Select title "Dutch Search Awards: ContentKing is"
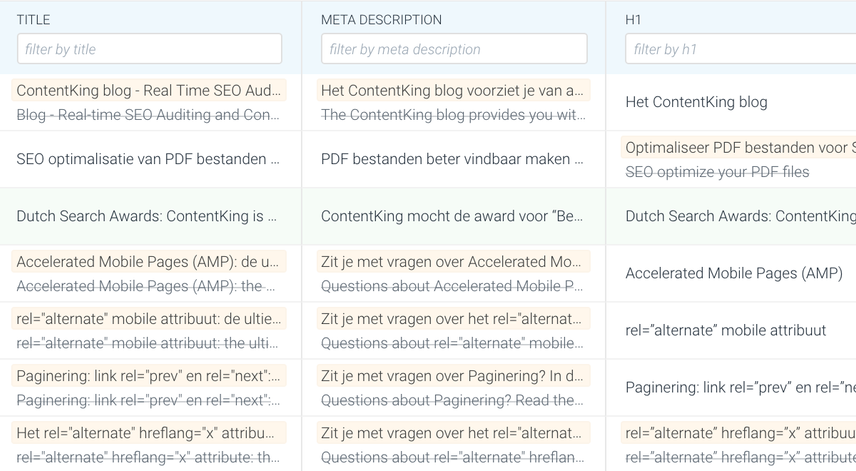856x471 pixels. coord(149,216)
